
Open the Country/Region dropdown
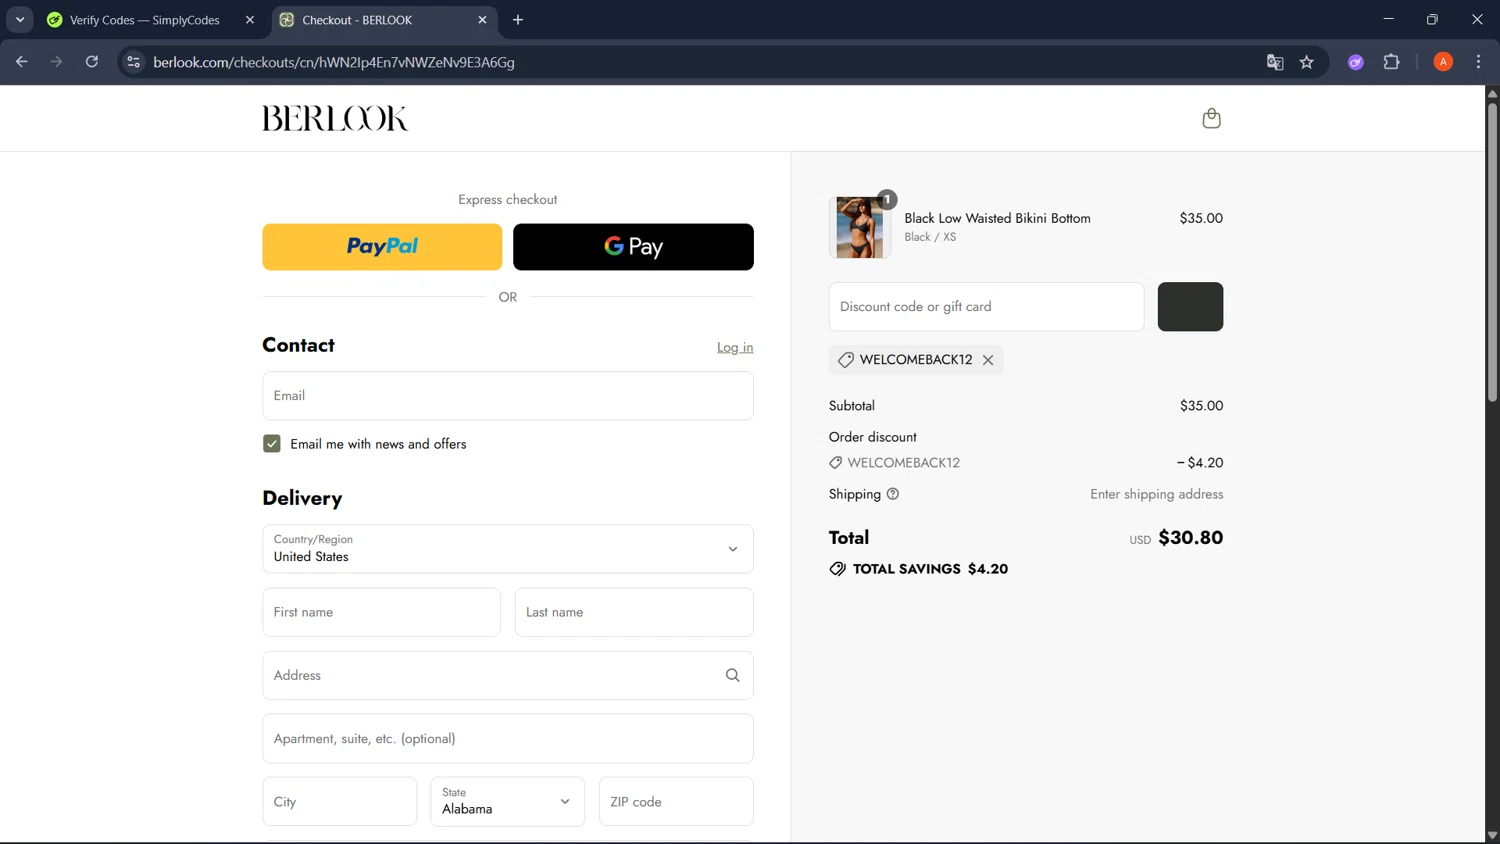coord(508,549)
